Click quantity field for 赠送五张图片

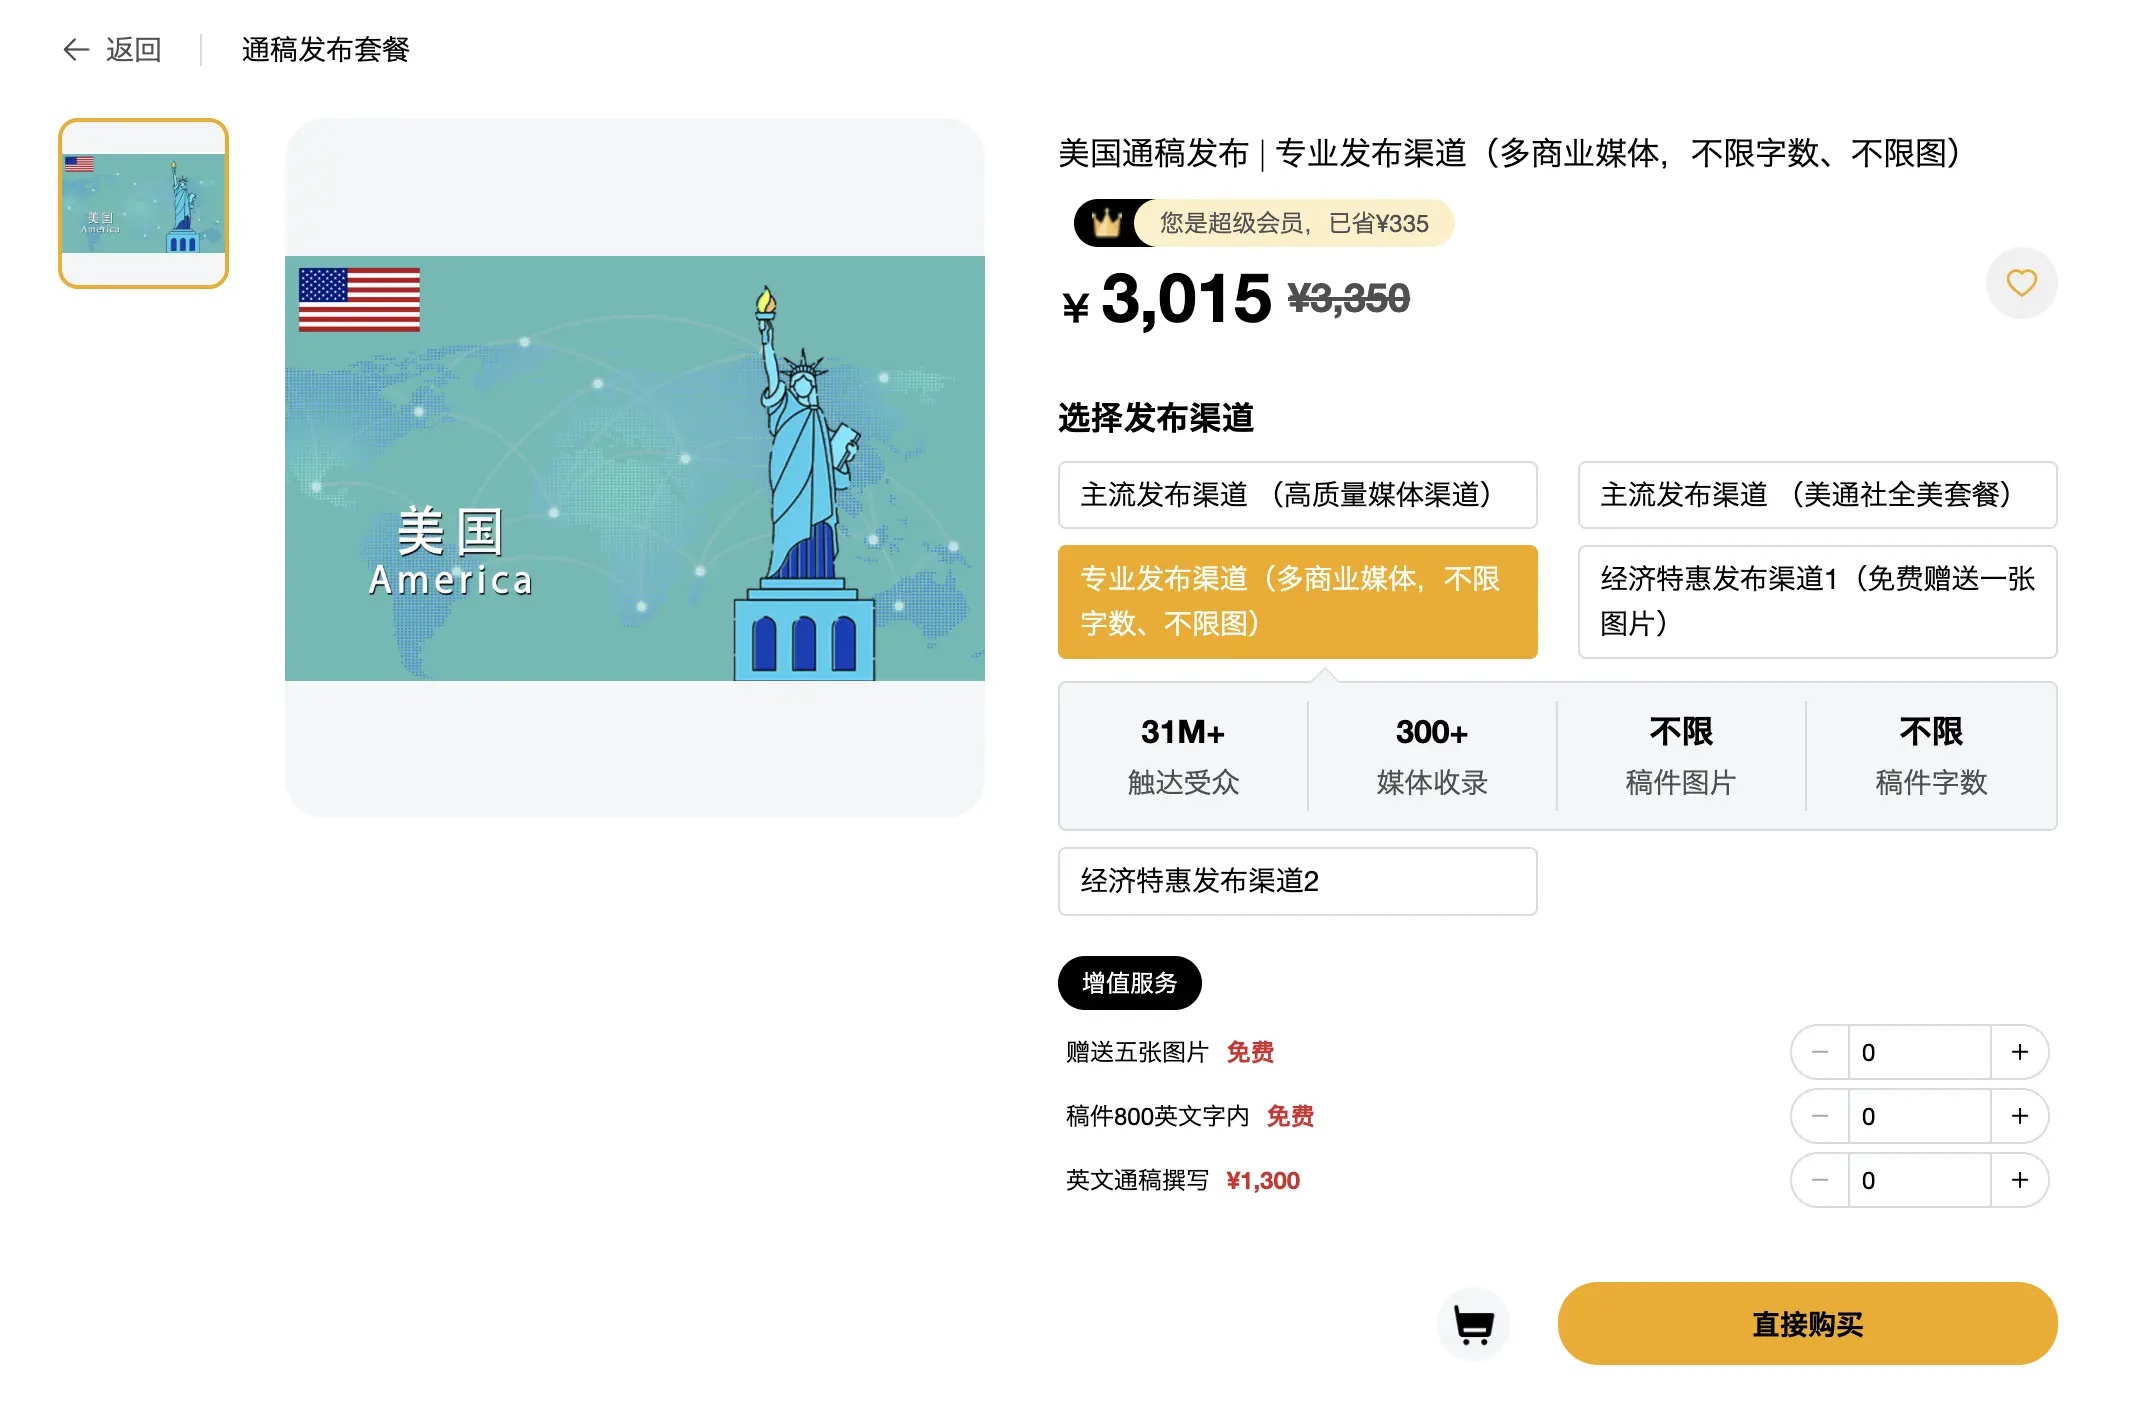[x=1919, y=1052]
